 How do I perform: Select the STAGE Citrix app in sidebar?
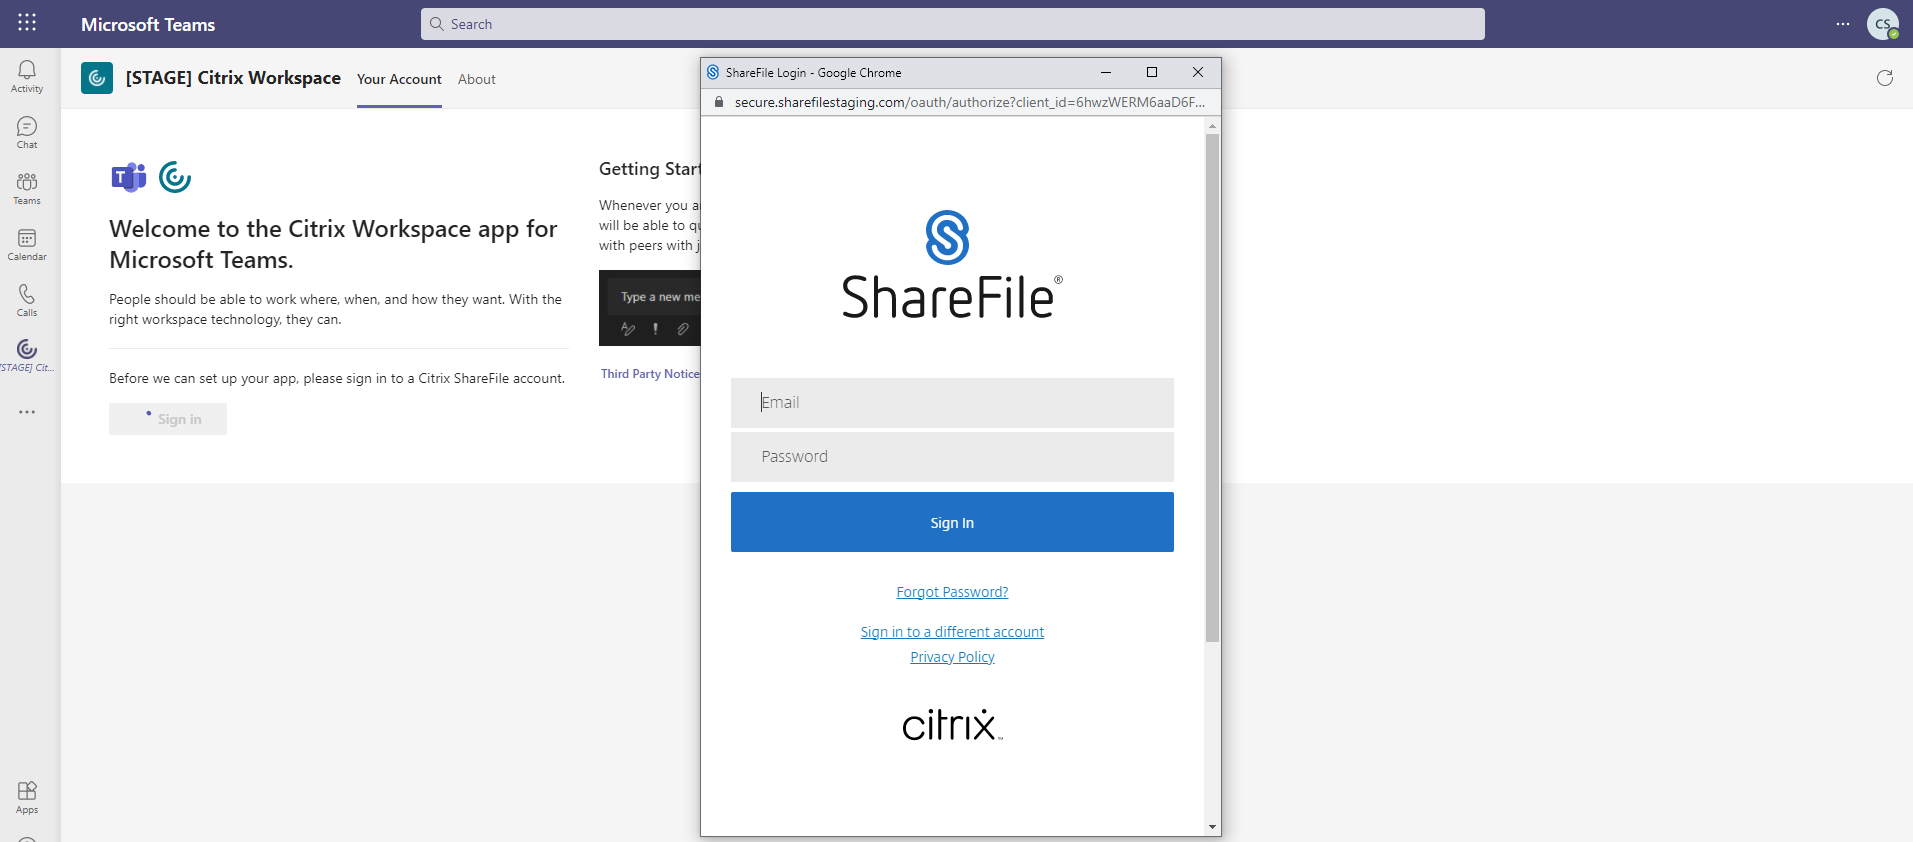tap(27, 355)
